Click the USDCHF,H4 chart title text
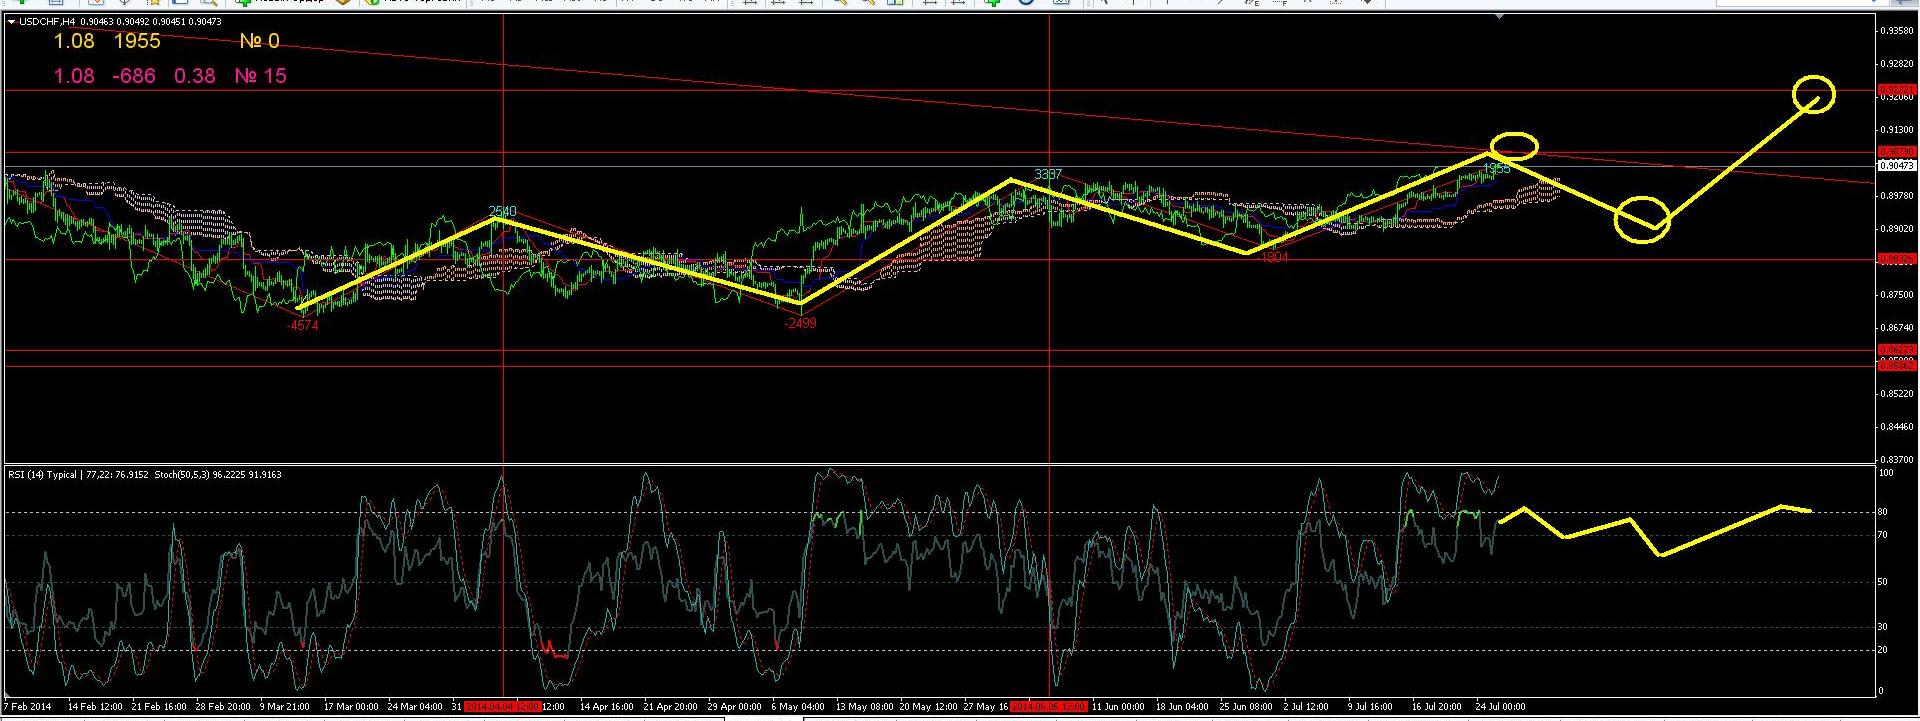This screenshot has height=721, width=1920. pyautogui.click(x=47, y=22)
